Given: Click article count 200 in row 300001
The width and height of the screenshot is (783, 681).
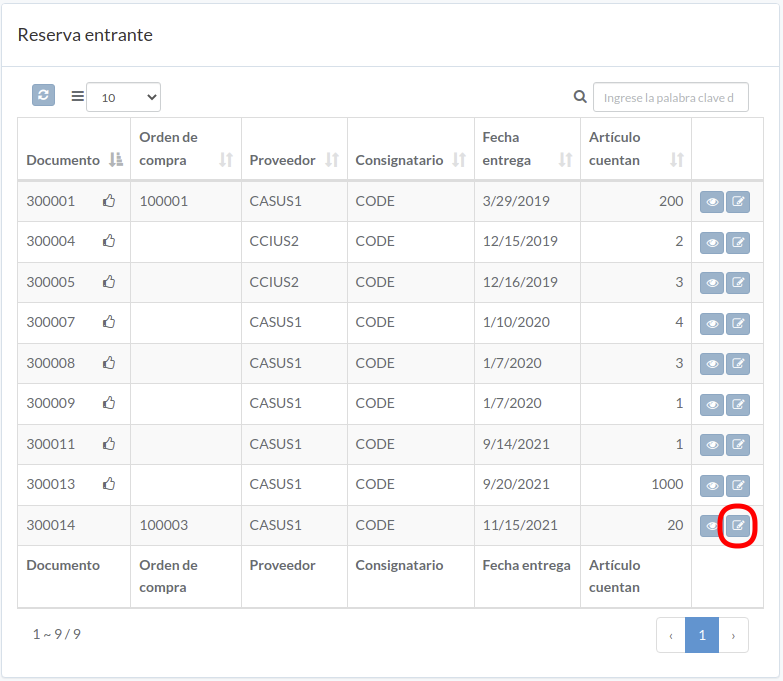Looking at the screenshot, I should coord(671,201).
